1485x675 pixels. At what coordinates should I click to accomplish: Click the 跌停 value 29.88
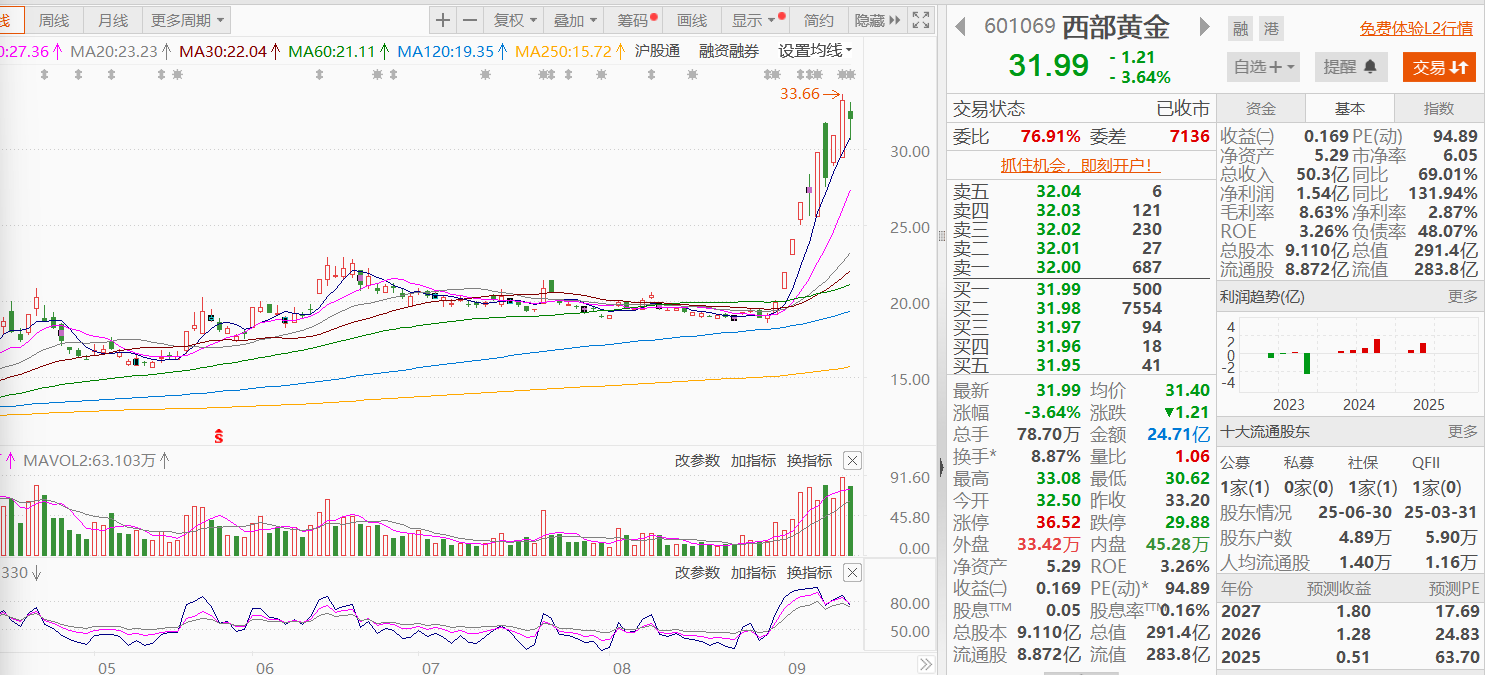[1187, 522]
